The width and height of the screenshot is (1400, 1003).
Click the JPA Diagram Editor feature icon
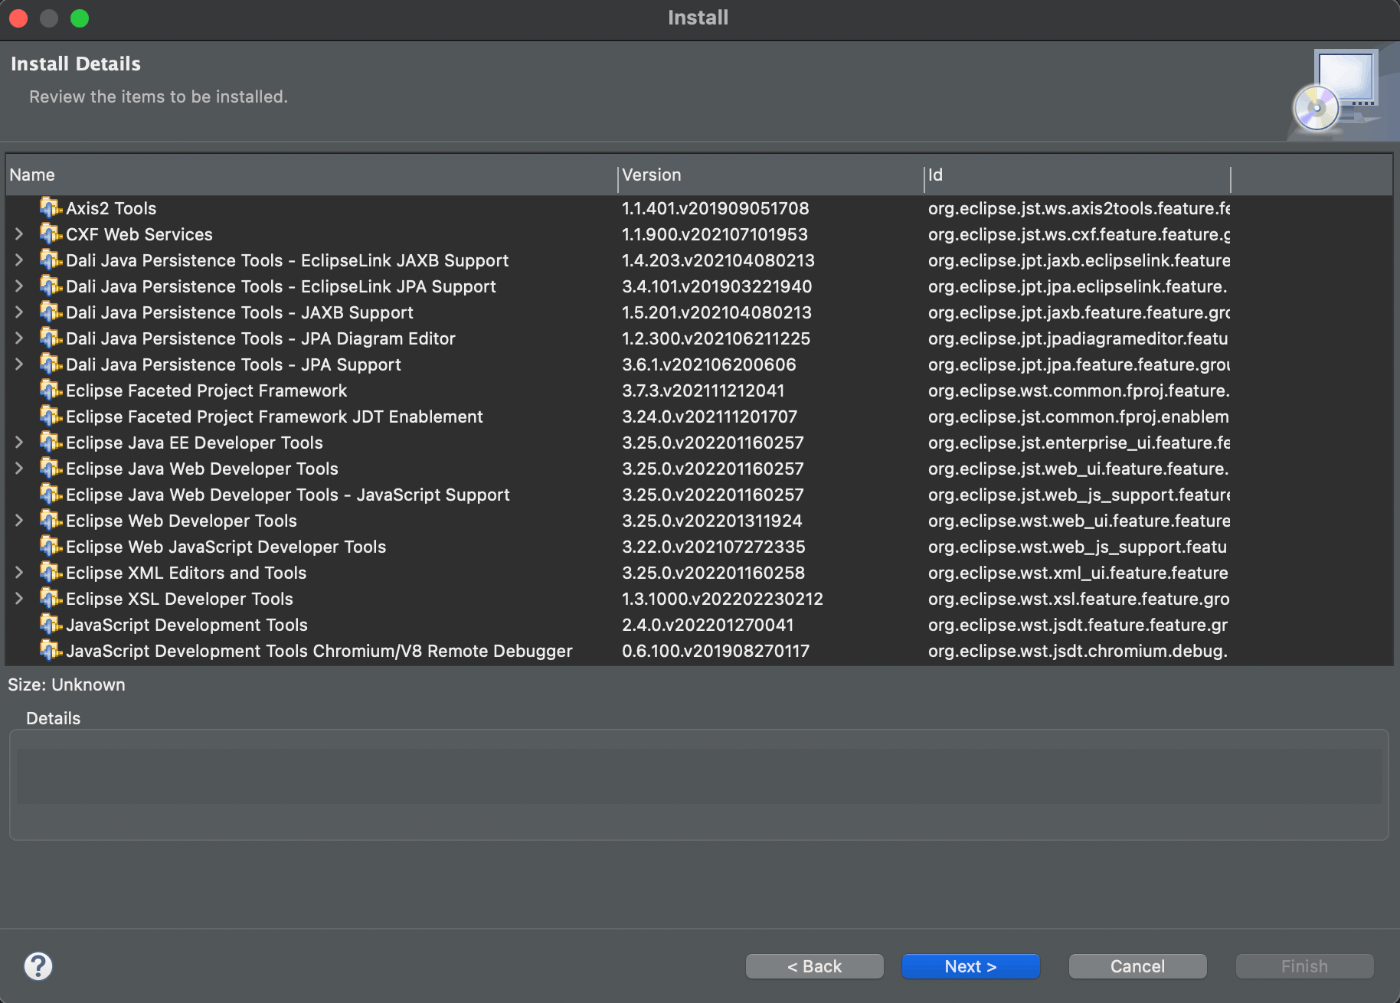tap(50, 337)
